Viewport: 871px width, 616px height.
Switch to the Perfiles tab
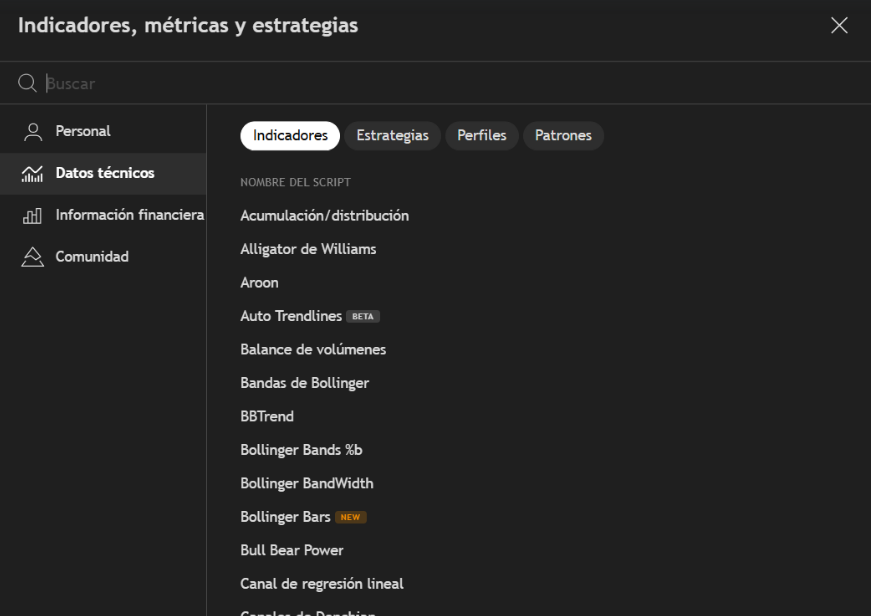point(481,135)
